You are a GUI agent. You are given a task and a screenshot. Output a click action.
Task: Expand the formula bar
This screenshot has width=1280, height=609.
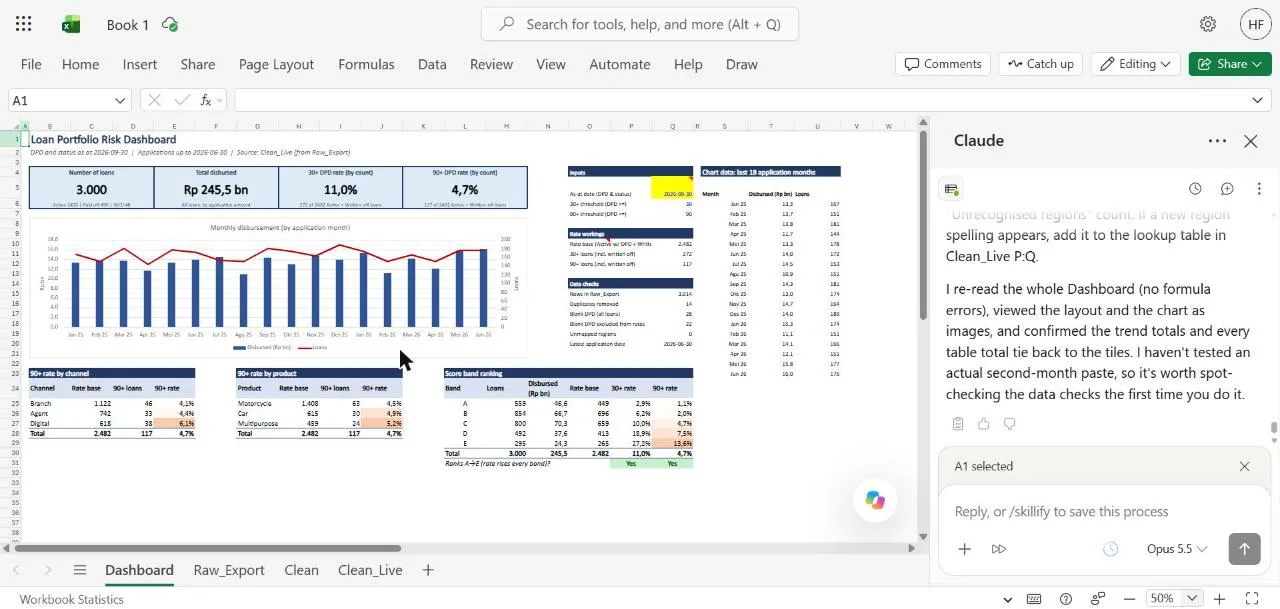click(x=1258, y=100)
